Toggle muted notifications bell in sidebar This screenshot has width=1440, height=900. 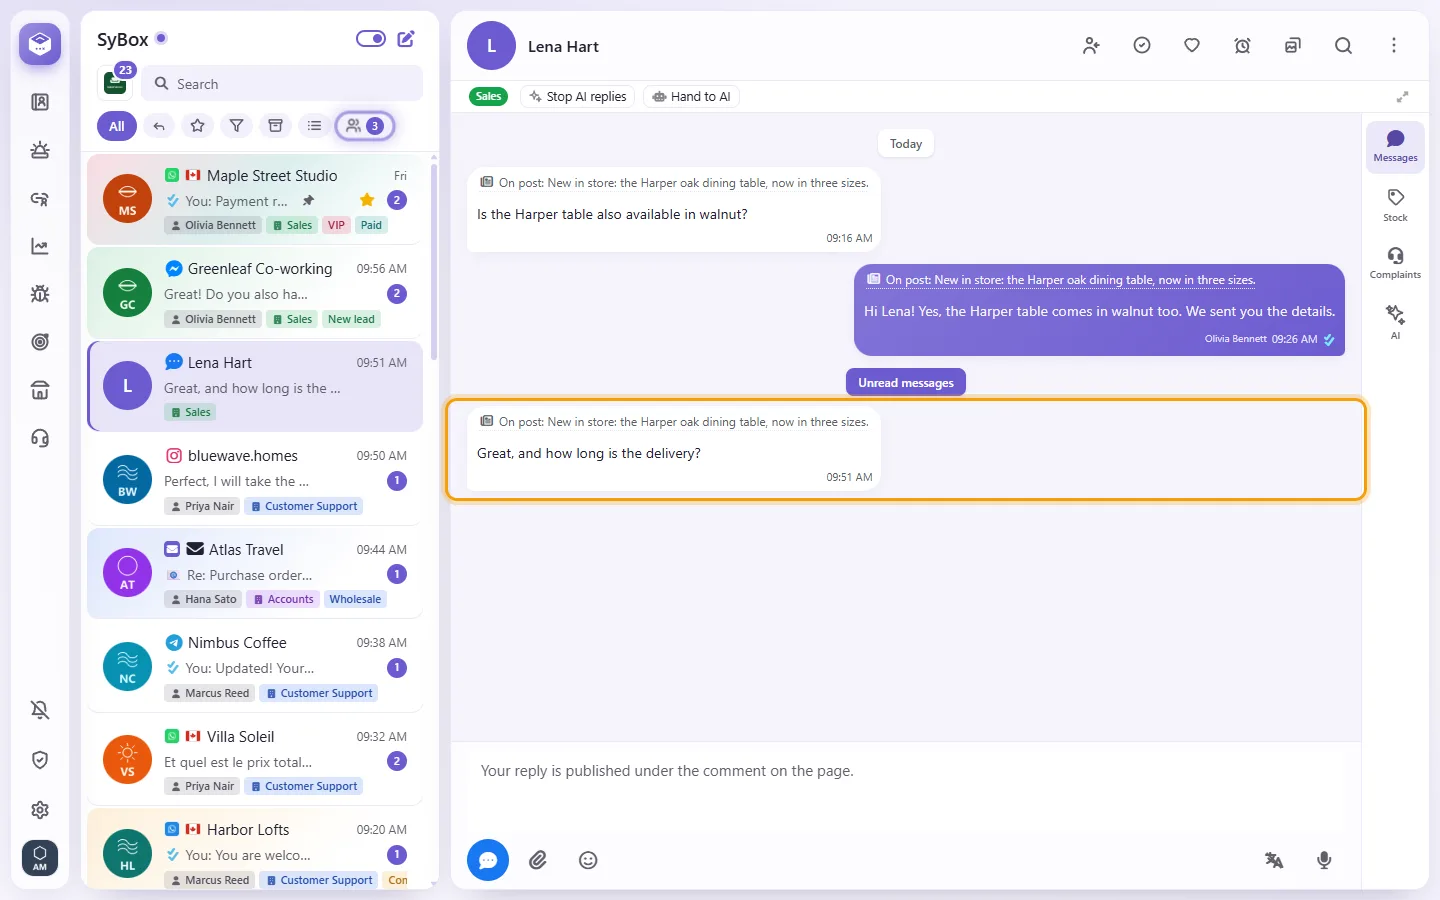pos(40,710)
